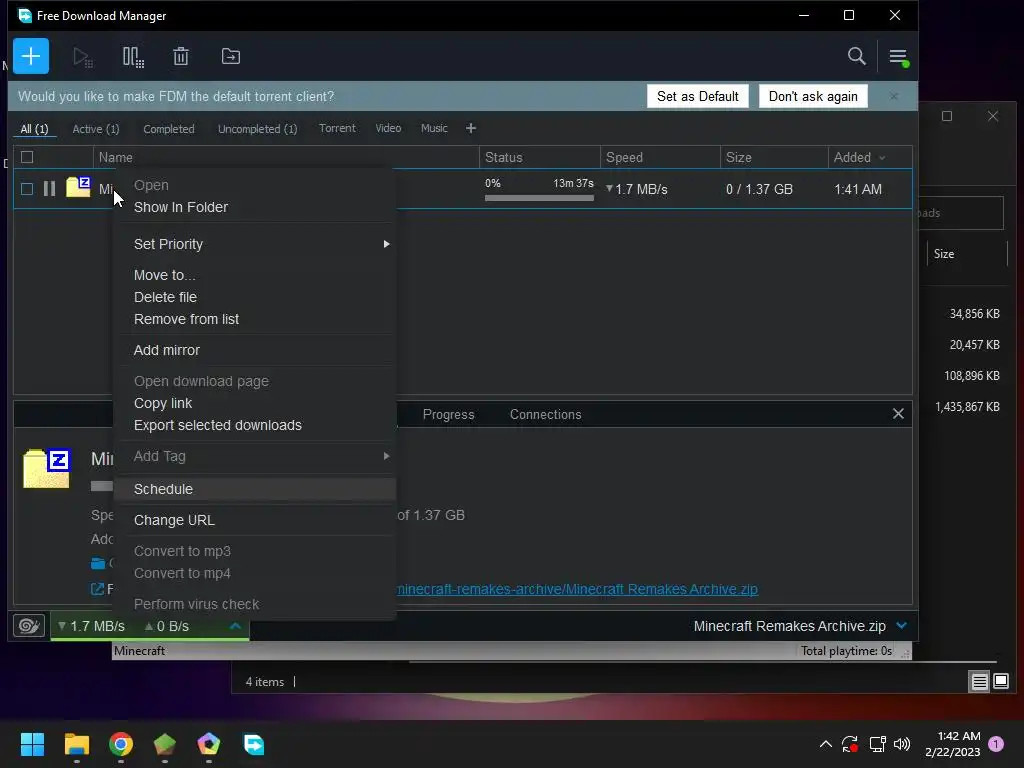The image size is (1024, 768).
Task: Click download speed 1.7 MB/s in status bar
Action: click(91, 626)
